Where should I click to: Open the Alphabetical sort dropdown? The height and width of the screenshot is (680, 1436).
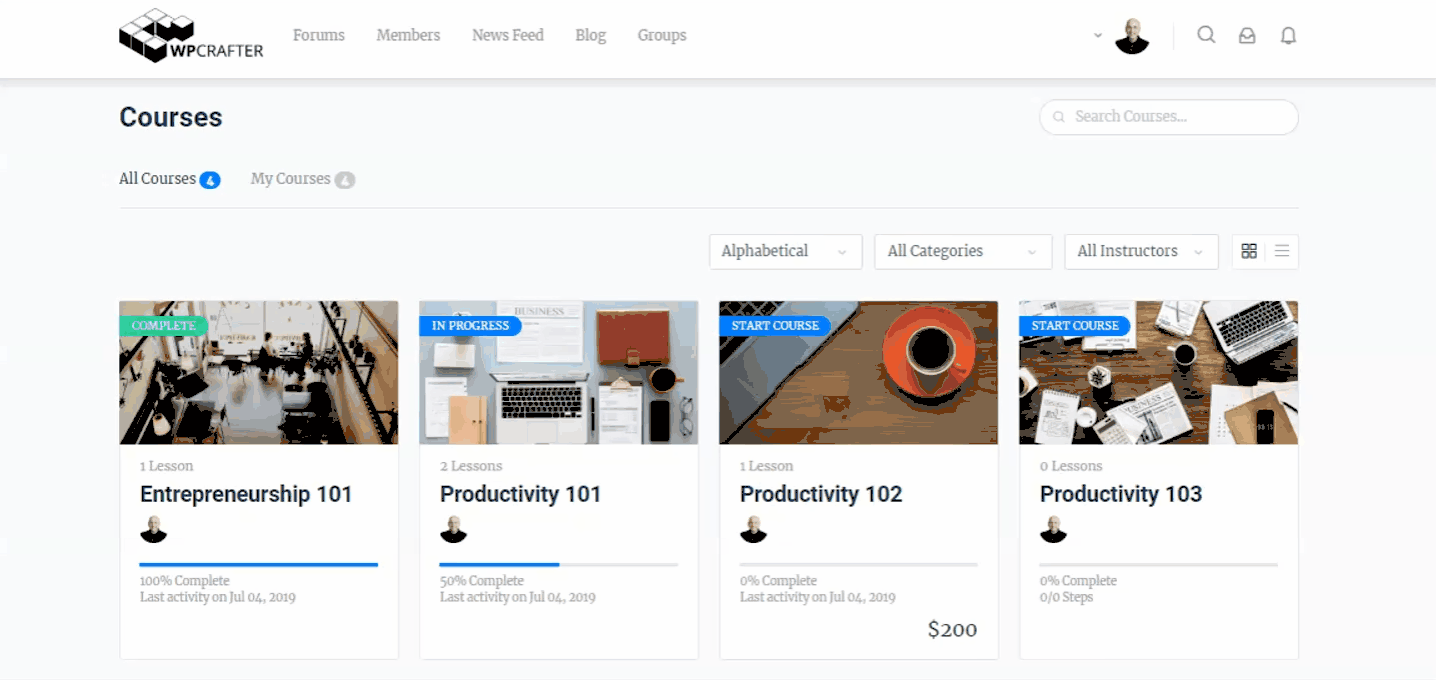pos(786,251)
